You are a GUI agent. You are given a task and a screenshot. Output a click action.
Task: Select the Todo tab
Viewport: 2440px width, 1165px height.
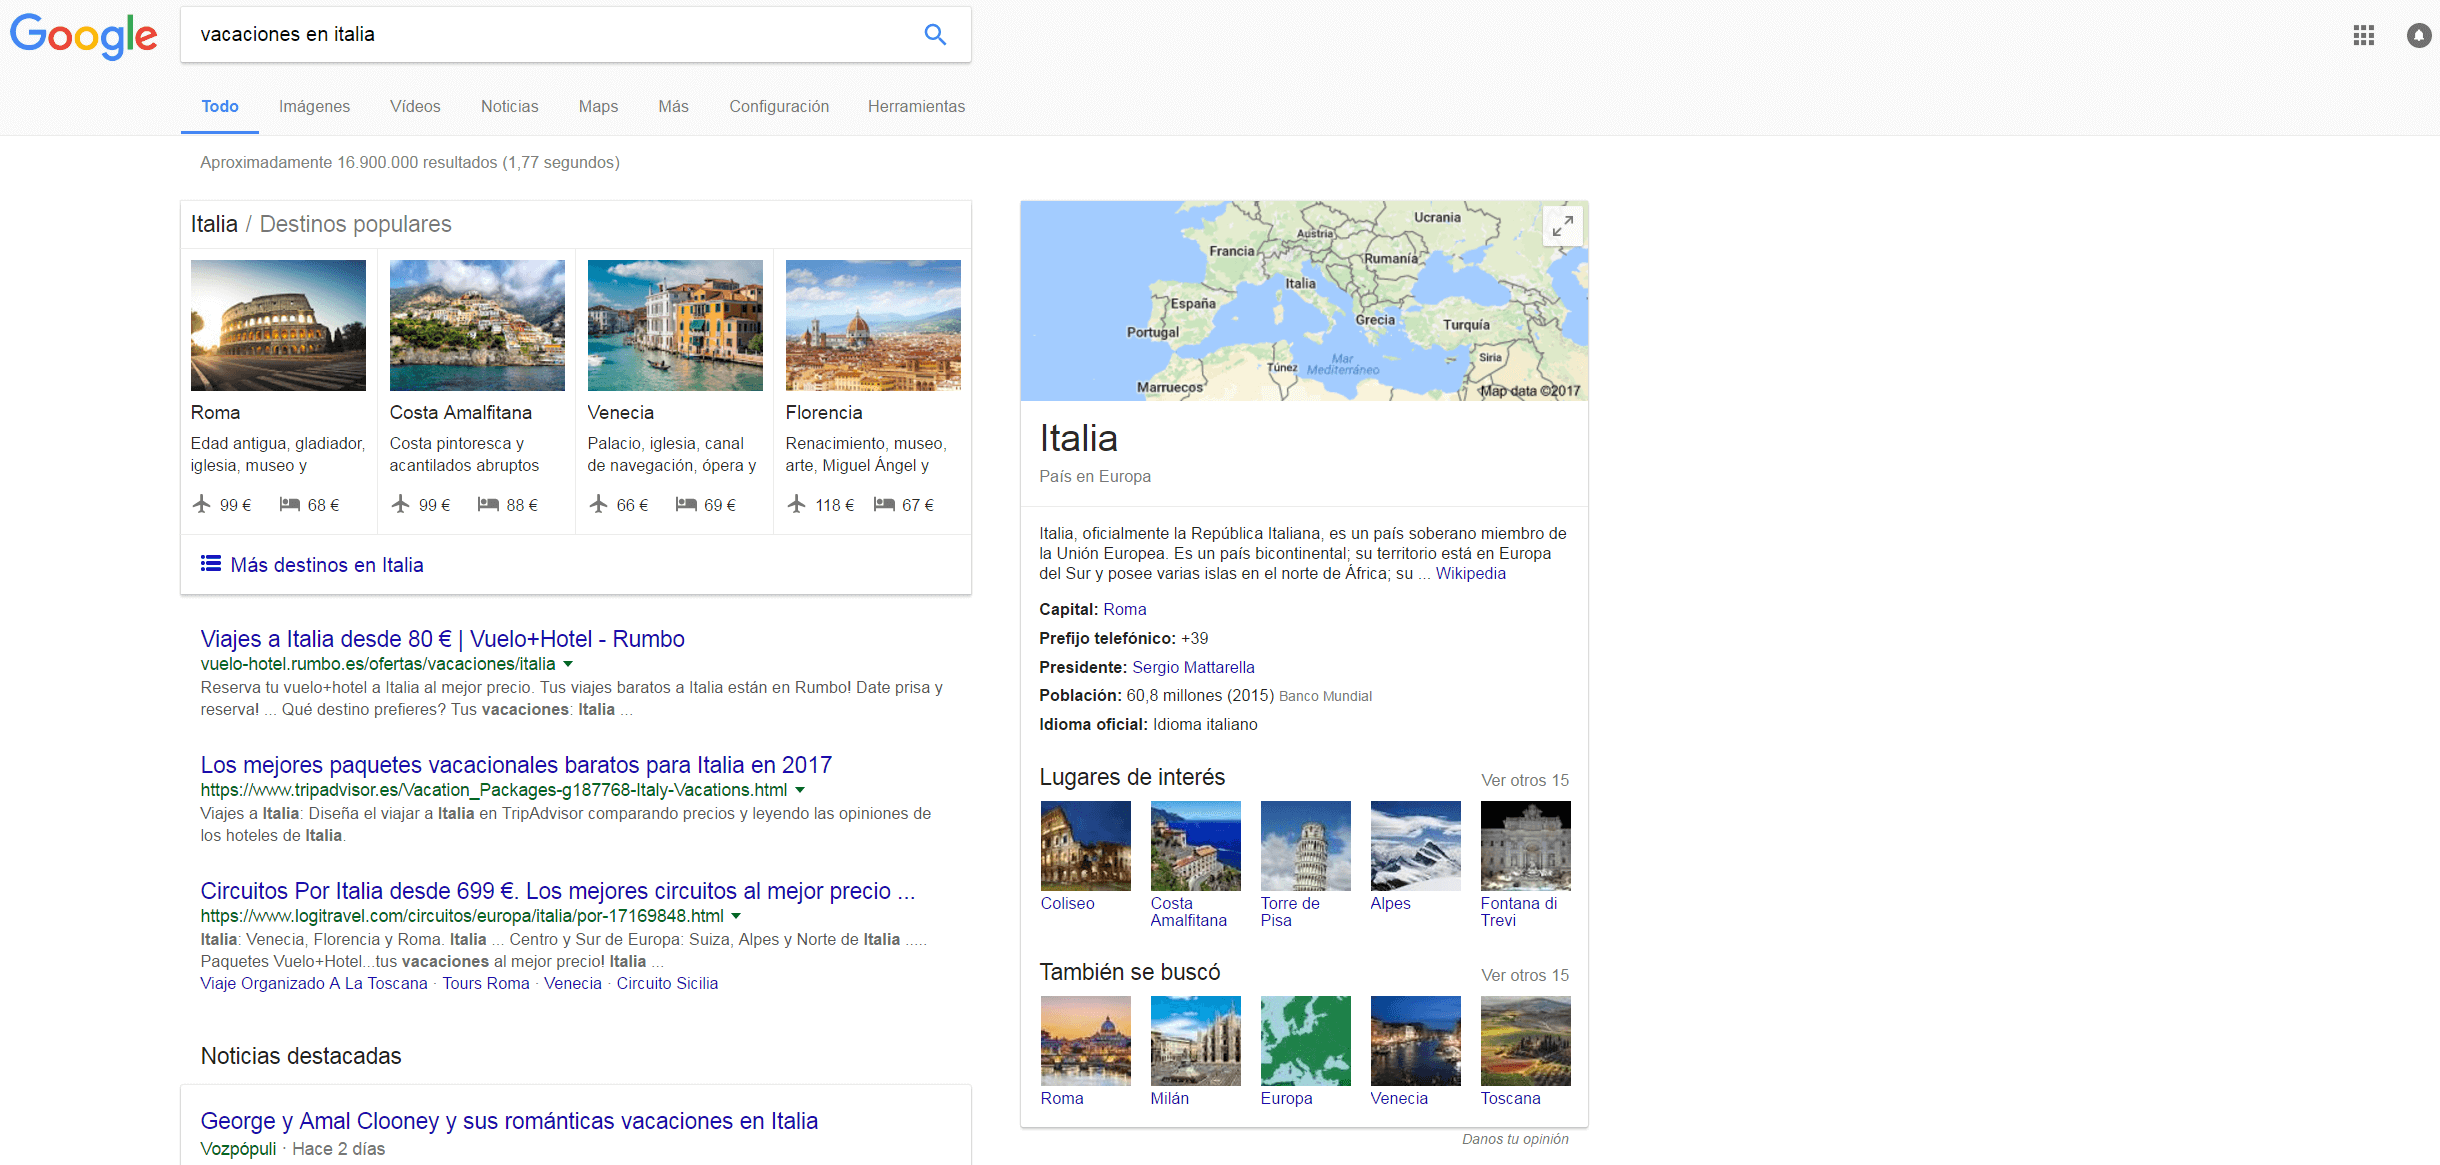pyautogui.click(x=220, y=106)
